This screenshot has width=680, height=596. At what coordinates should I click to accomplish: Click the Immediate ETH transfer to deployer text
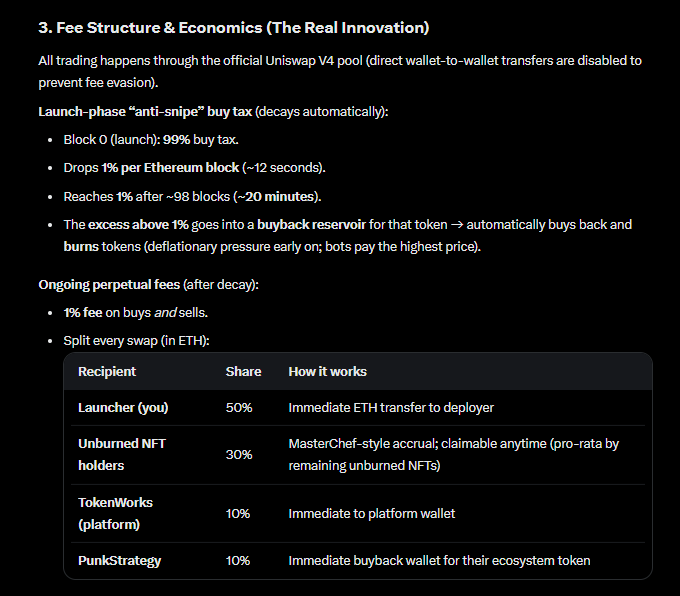coord(391,408)
